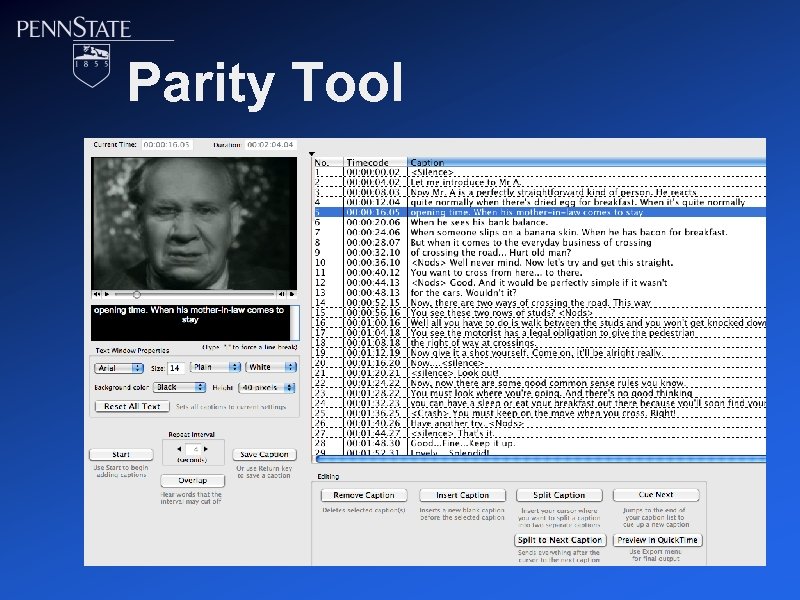Click the No. column header
Image resolution: width=800 pixels, height=600 pixels.
(x=328, y=162)
